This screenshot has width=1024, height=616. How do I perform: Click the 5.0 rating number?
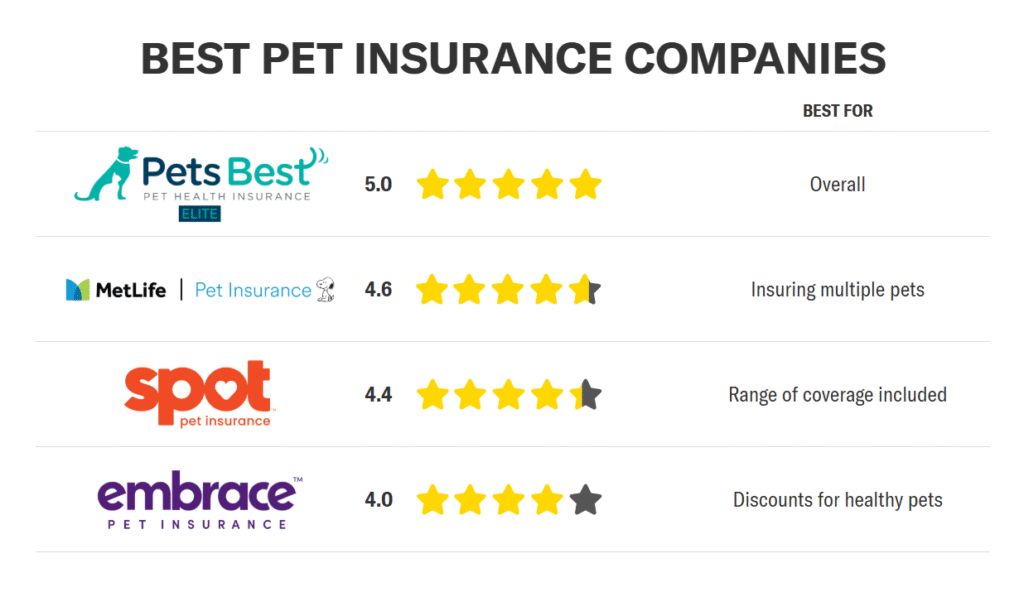tap(378, 184)
